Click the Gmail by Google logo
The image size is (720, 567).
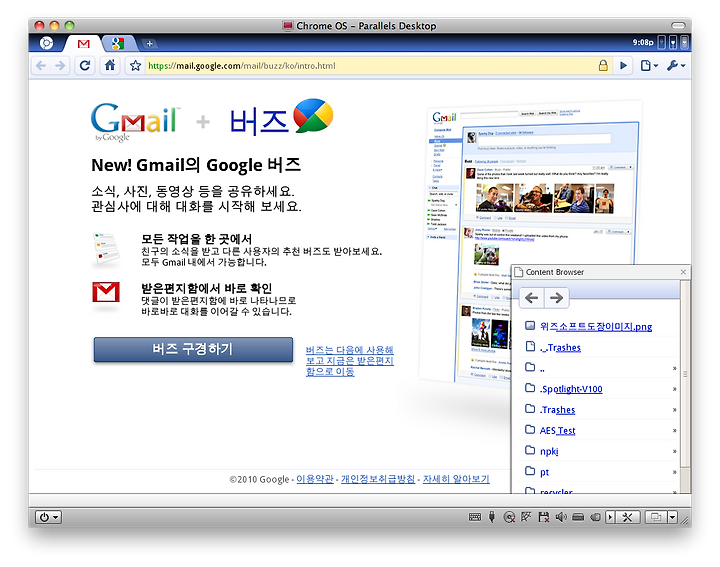tap(135, 122)
